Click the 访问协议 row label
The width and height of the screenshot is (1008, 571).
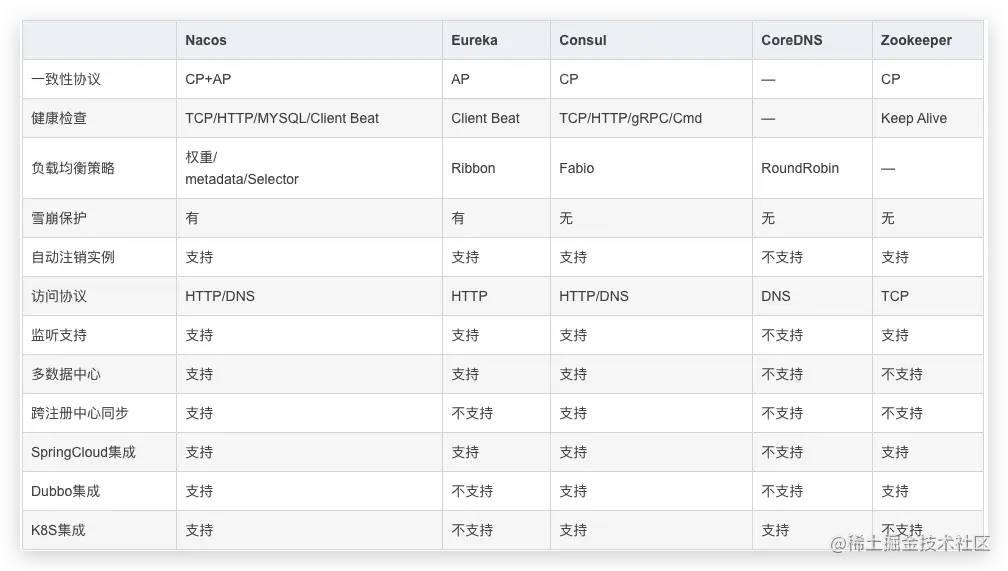(58, 296)
